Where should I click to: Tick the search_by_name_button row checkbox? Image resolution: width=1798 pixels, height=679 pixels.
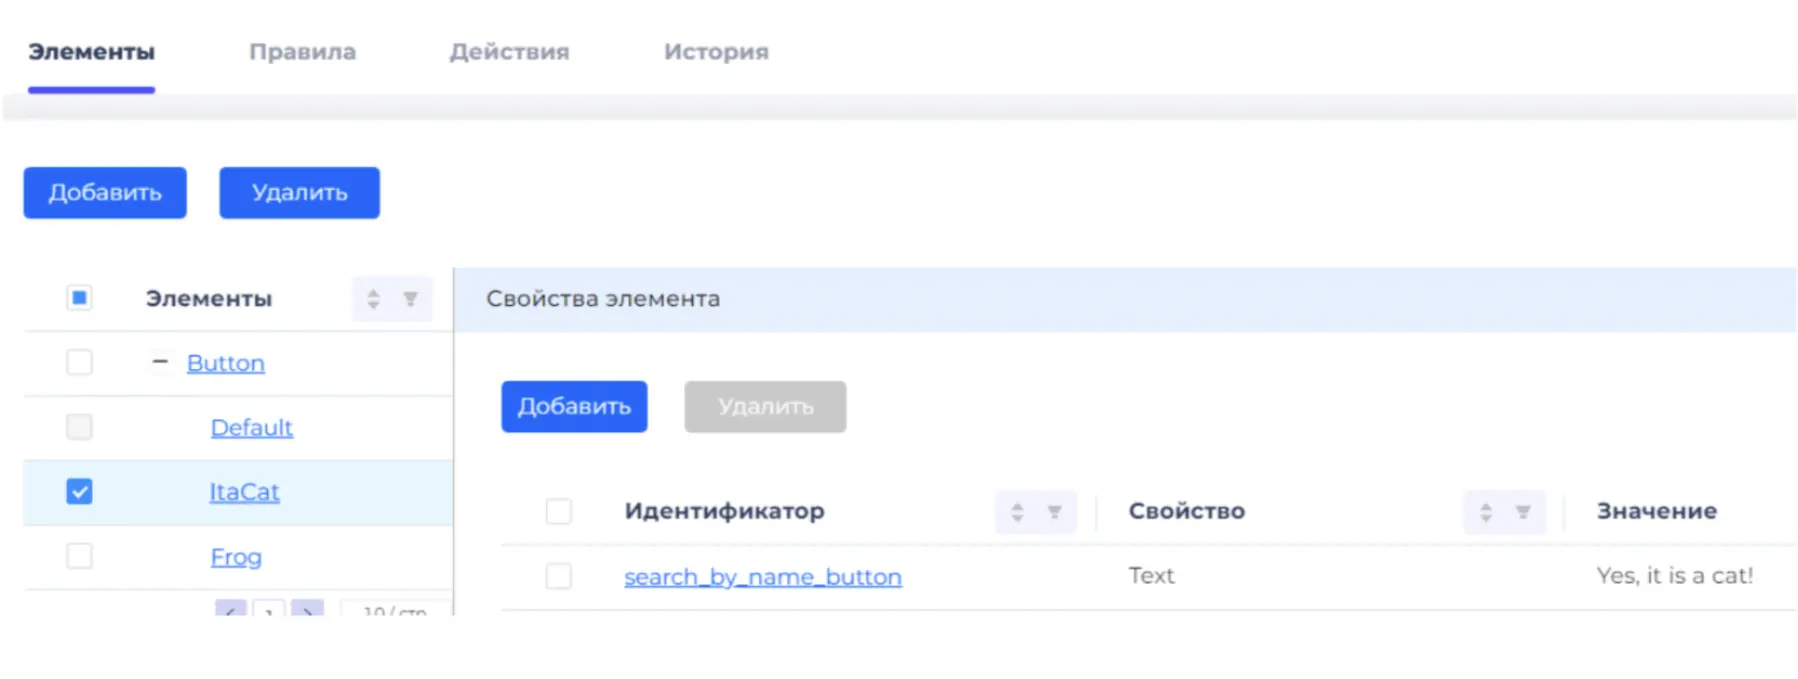pyautogui.click(x=559, y=576)
